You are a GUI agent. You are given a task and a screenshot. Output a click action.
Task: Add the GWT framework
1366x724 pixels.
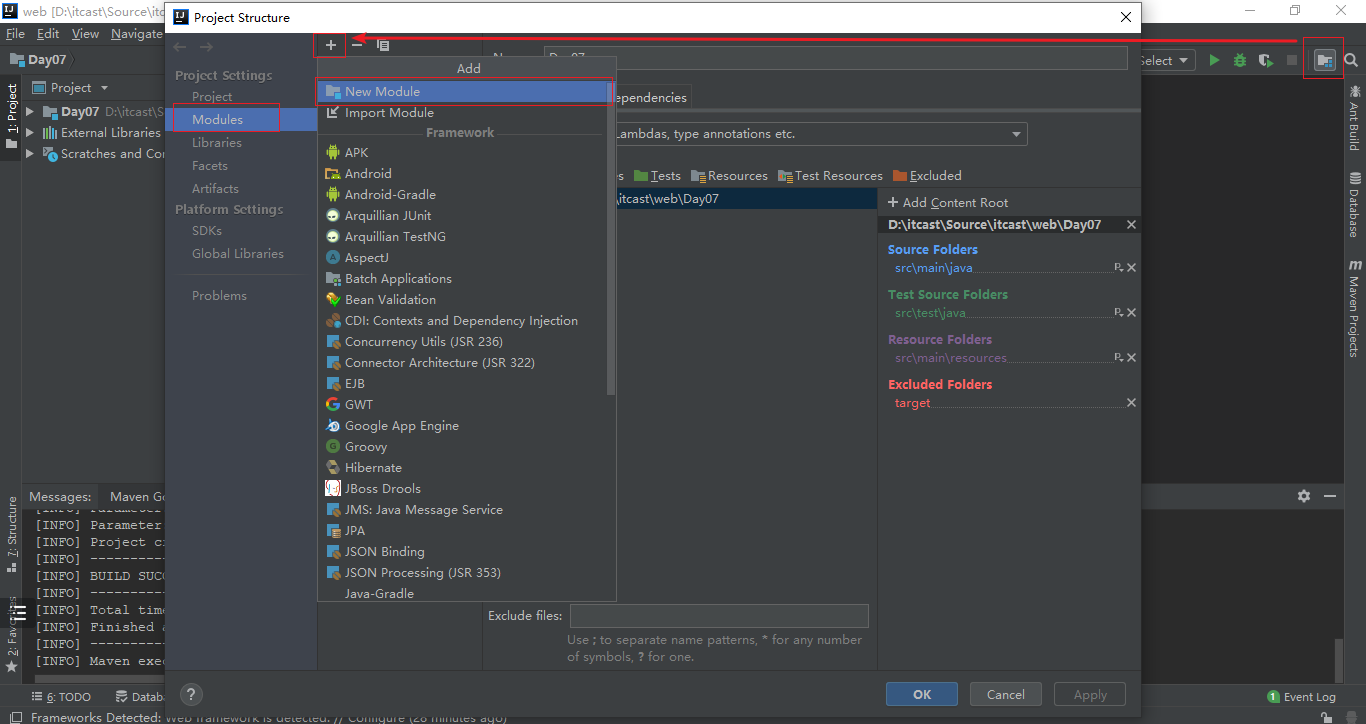point(358,405)
